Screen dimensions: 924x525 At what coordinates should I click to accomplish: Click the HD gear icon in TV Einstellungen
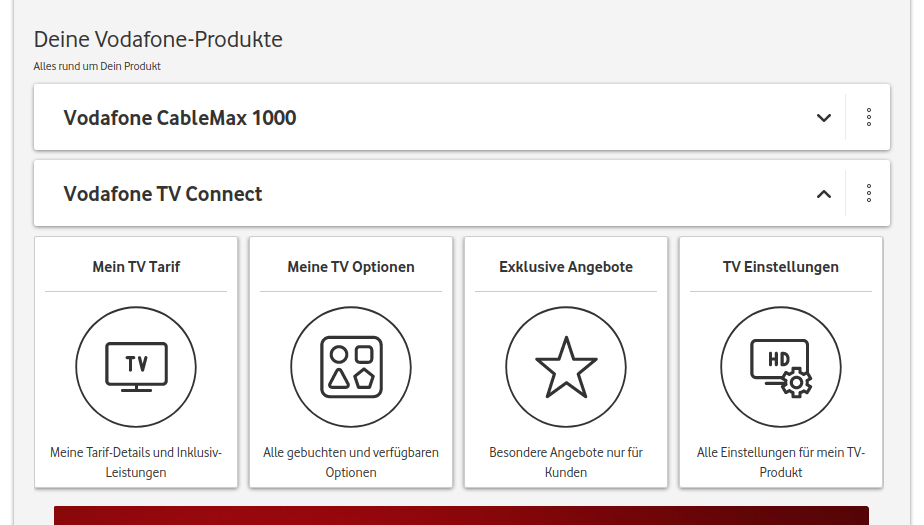781,366
